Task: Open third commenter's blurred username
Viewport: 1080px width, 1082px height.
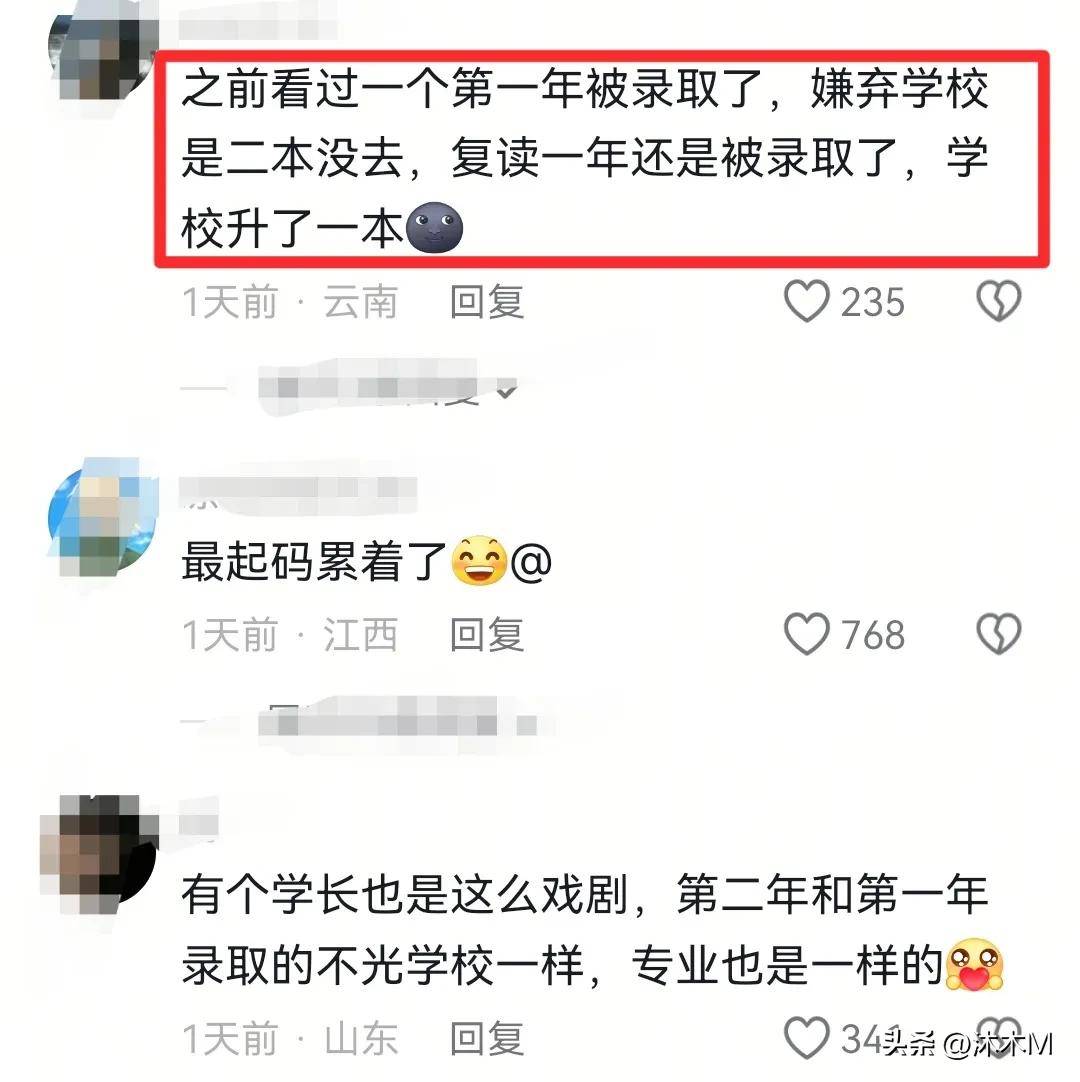Action: 199,823
